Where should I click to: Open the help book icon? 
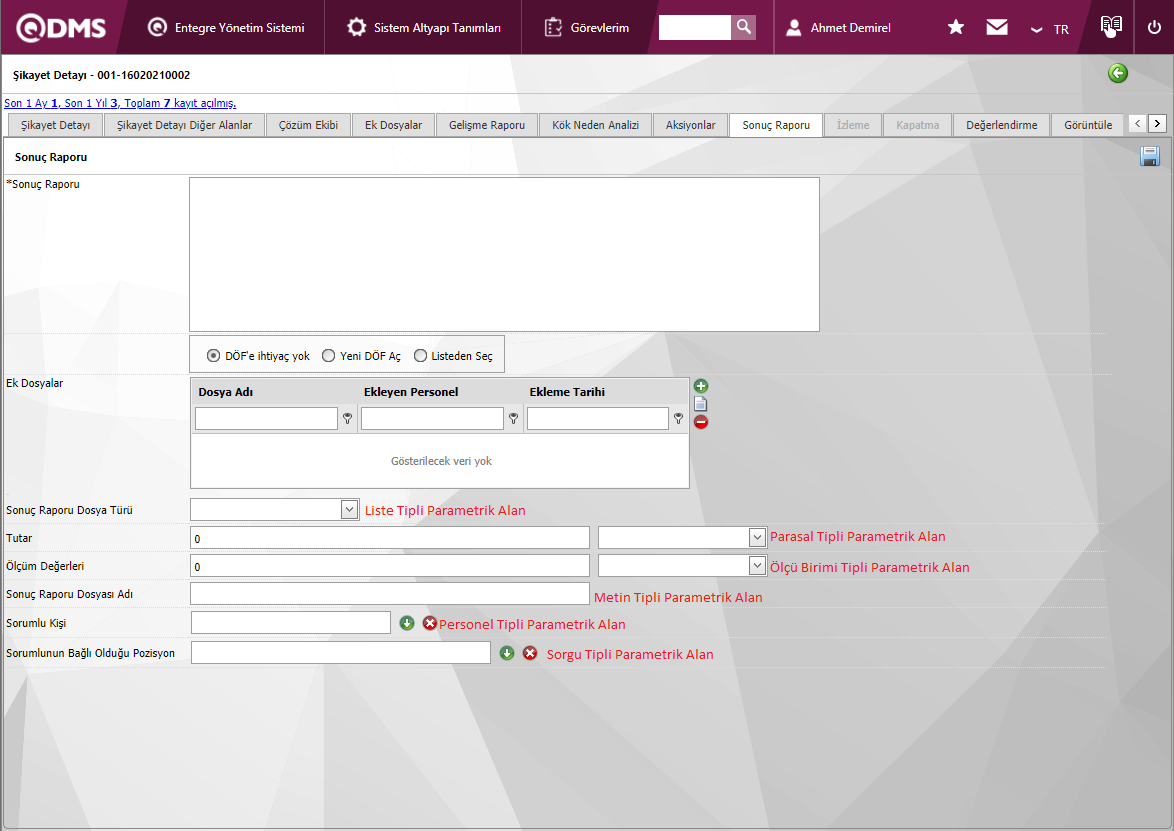click(x=1111, y=26)
